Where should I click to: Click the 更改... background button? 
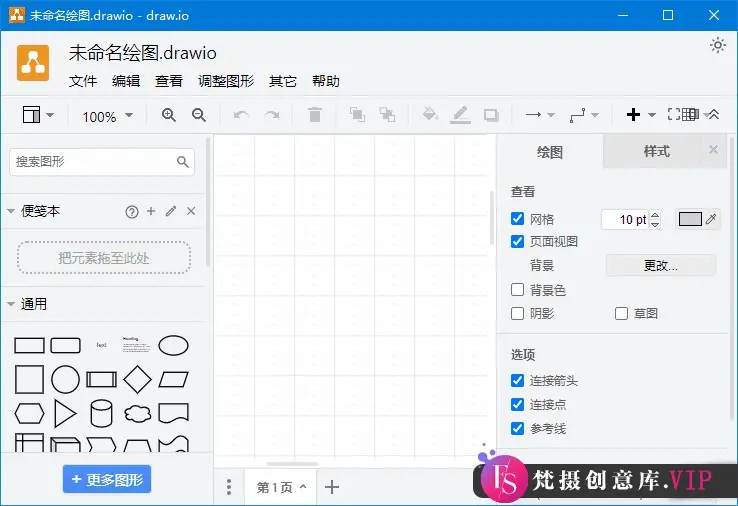coord(660,265)
